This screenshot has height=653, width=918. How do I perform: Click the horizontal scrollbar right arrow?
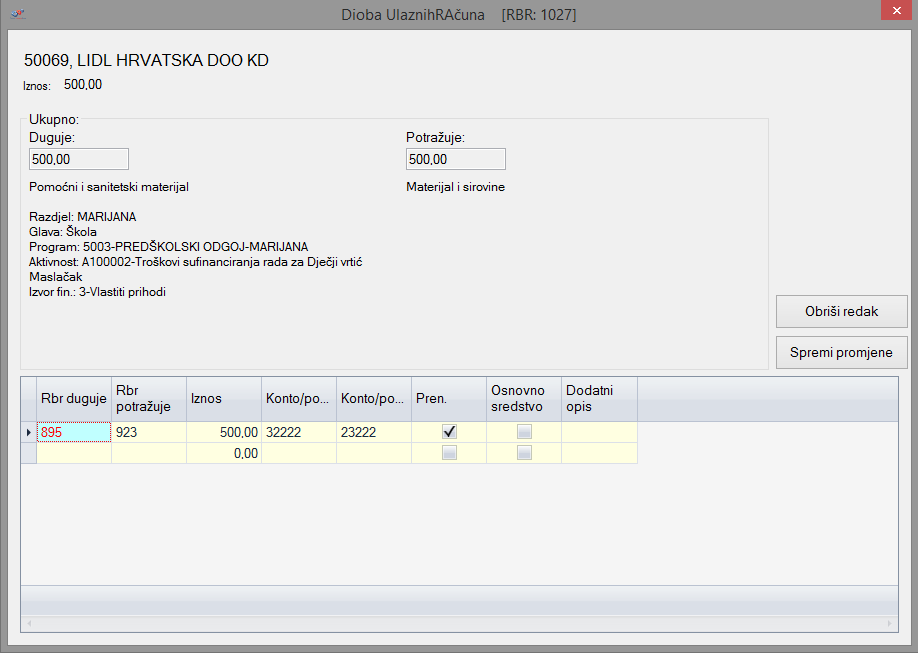point(891,624)
